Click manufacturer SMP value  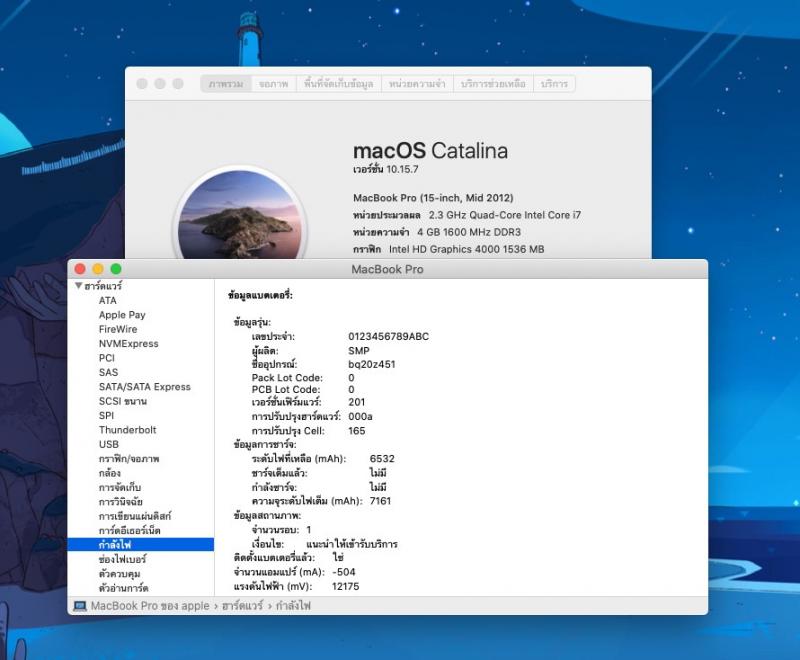[x=359, y=350]
